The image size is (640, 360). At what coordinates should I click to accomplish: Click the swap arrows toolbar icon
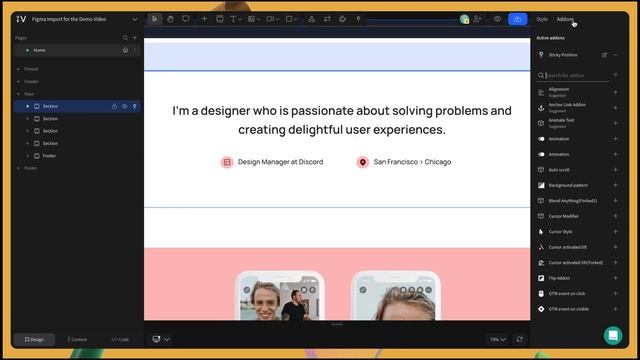pos(327,19)
